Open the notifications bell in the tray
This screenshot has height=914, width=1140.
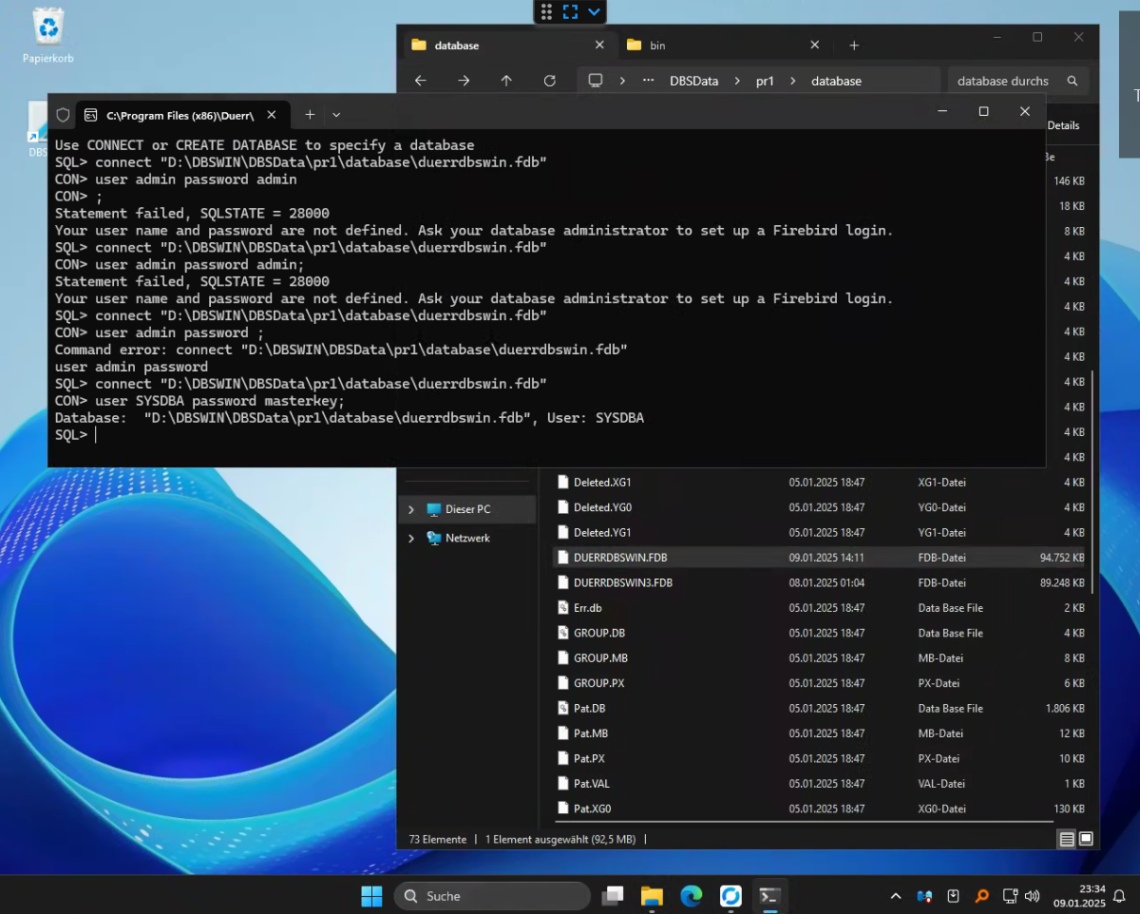coord(1117,897)
